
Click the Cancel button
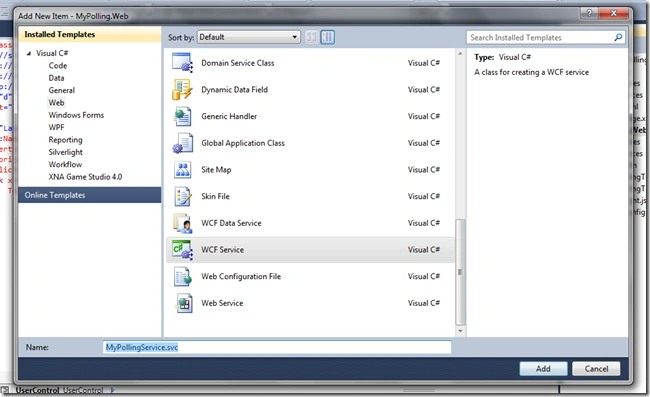click(x=596, y=368)
